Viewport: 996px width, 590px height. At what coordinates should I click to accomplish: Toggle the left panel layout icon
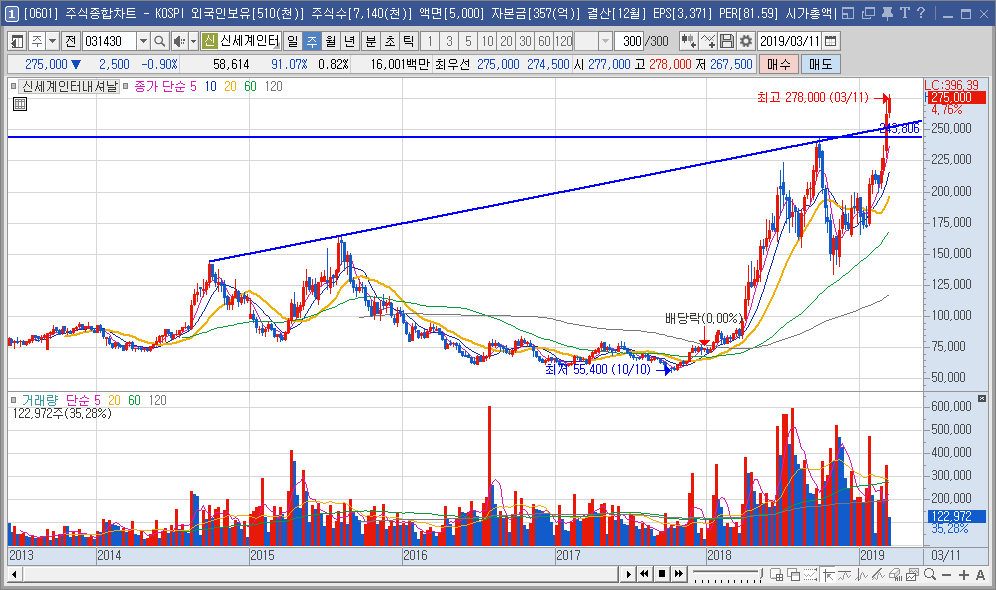tap(17, 41)
